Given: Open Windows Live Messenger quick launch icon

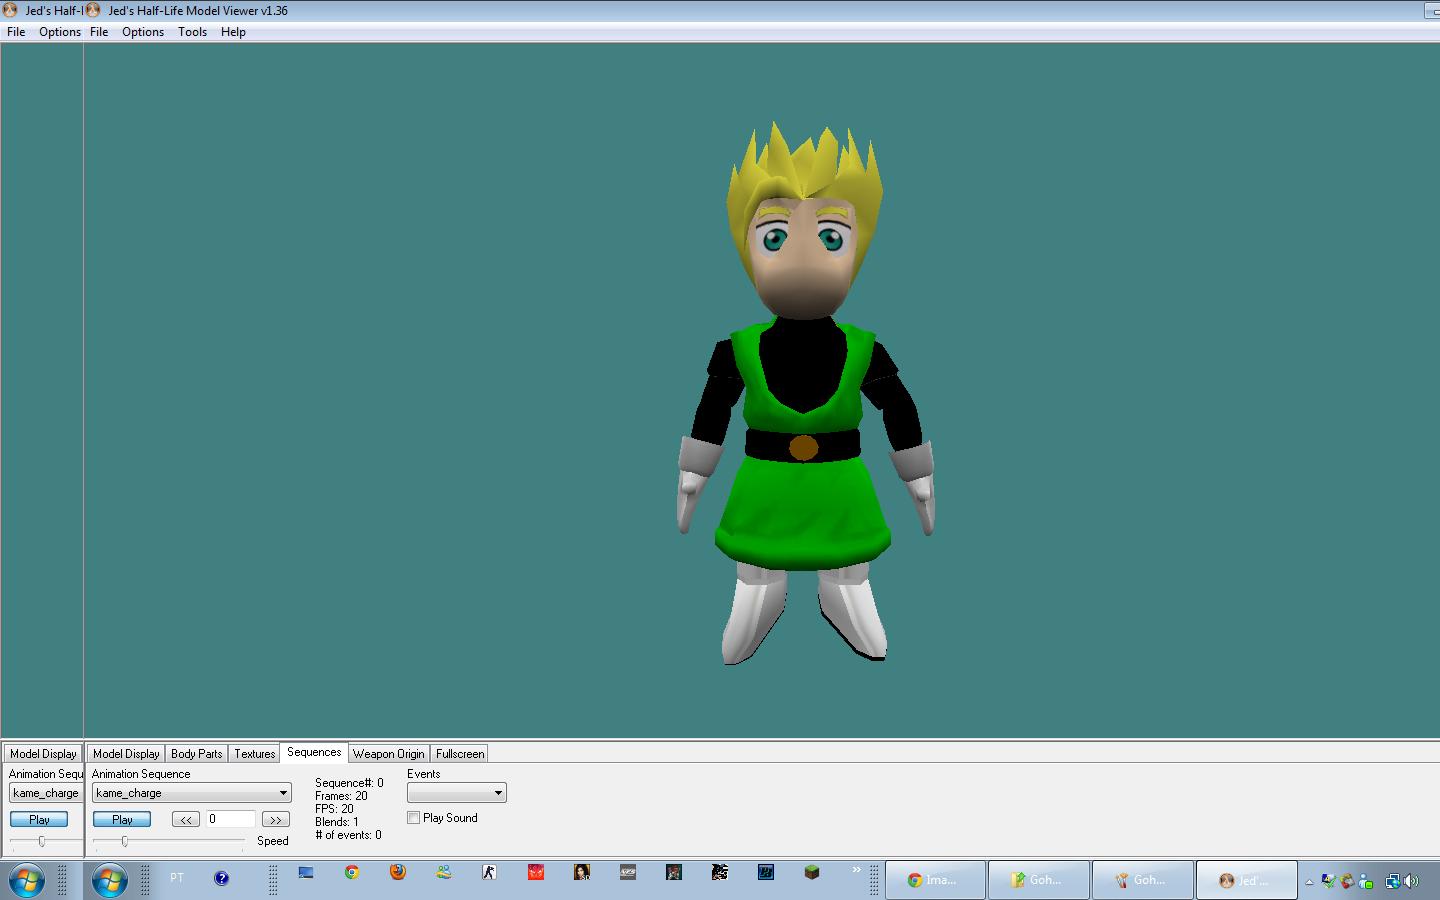Looking at the screenshot, I should [x=444, y=872].
